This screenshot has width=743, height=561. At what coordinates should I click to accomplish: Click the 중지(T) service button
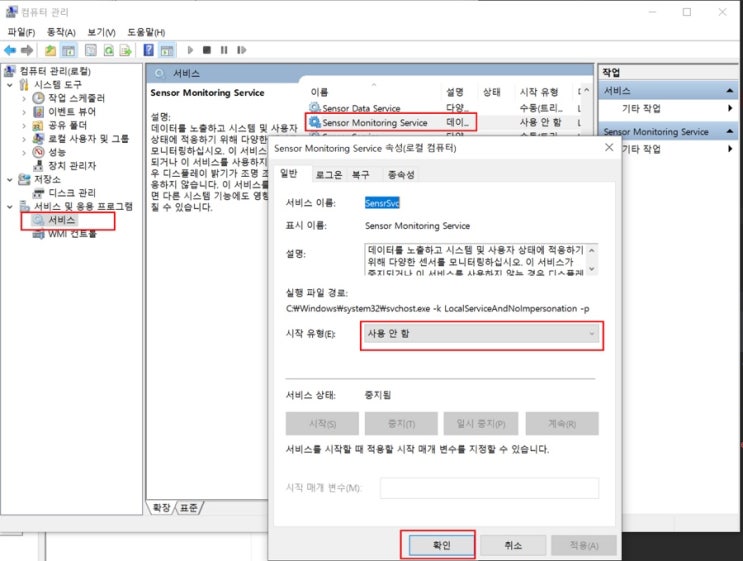pyautogui.click(x=401, y=424)
